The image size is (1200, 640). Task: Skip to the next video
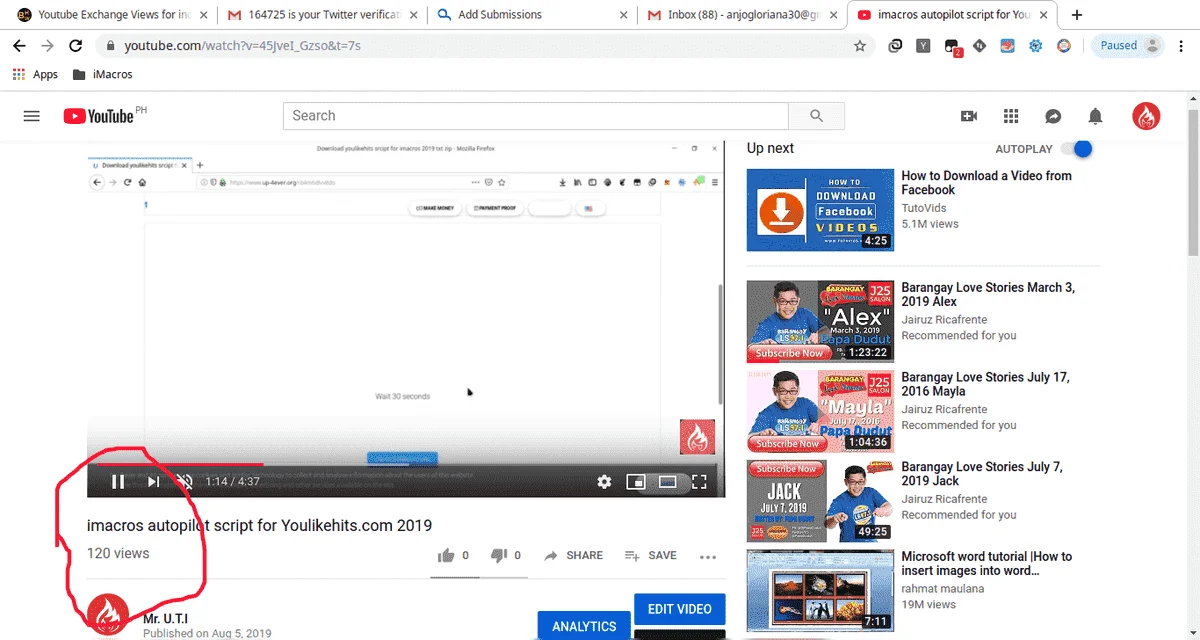(153, 482)
